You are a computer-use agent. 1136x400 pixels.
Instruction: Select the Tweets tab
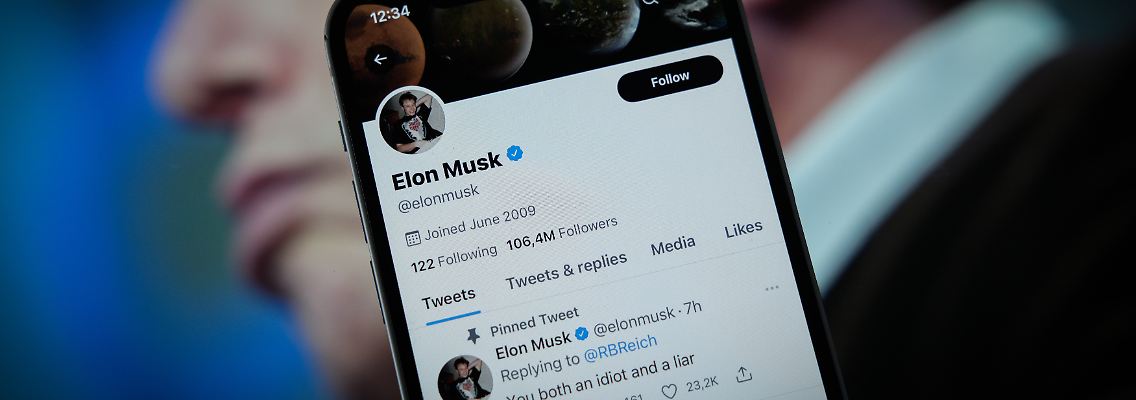click(x=448, y=297)
